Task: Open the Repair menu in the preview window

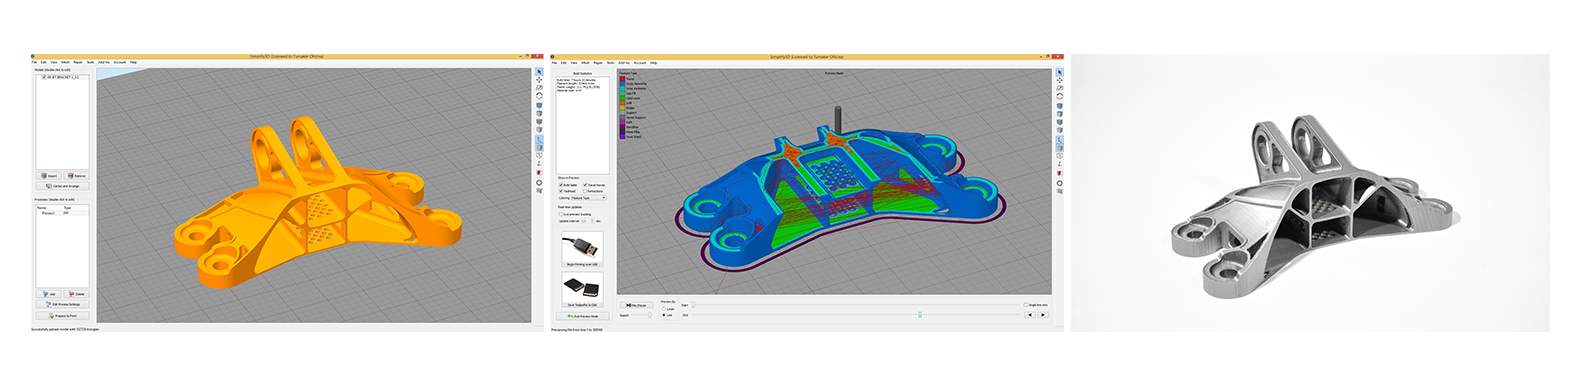Action: 598,62
